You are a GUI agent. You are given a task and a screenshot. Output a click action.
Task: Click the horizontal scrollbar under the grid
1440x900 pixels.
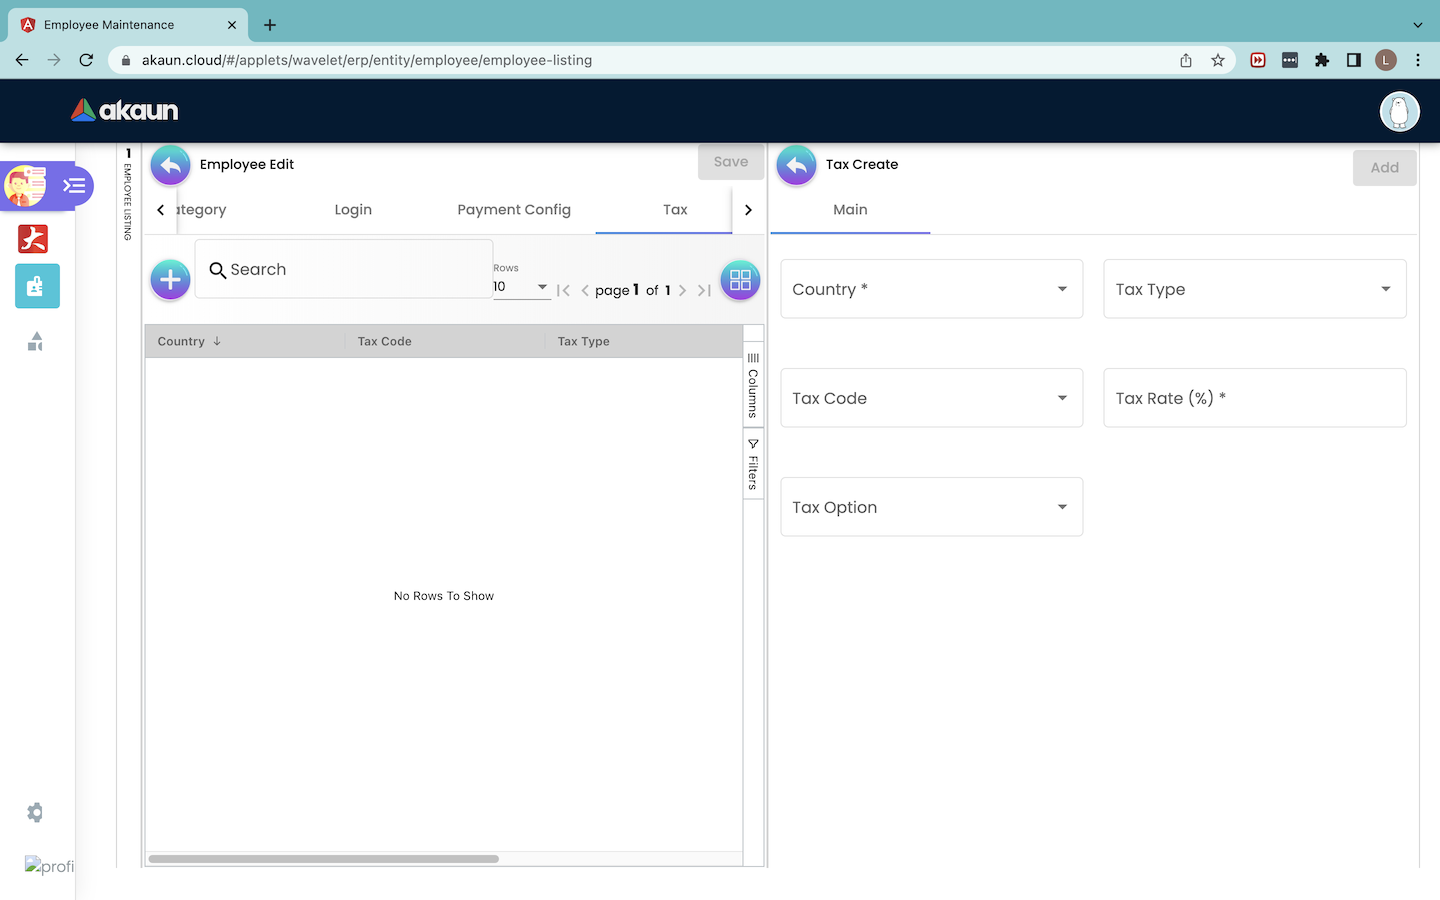pos(324,859)
